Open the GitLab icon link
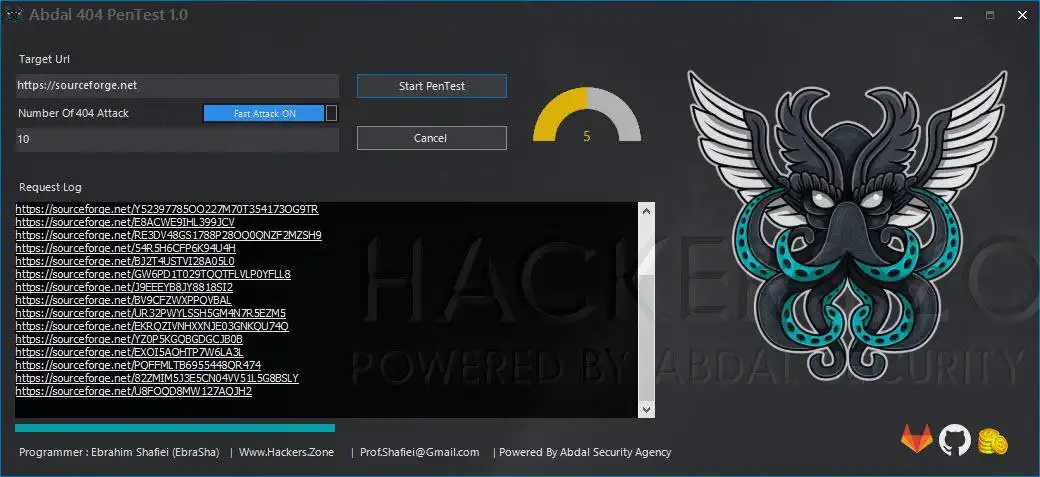Screen dimensions: 1040x477 (916, 439)
